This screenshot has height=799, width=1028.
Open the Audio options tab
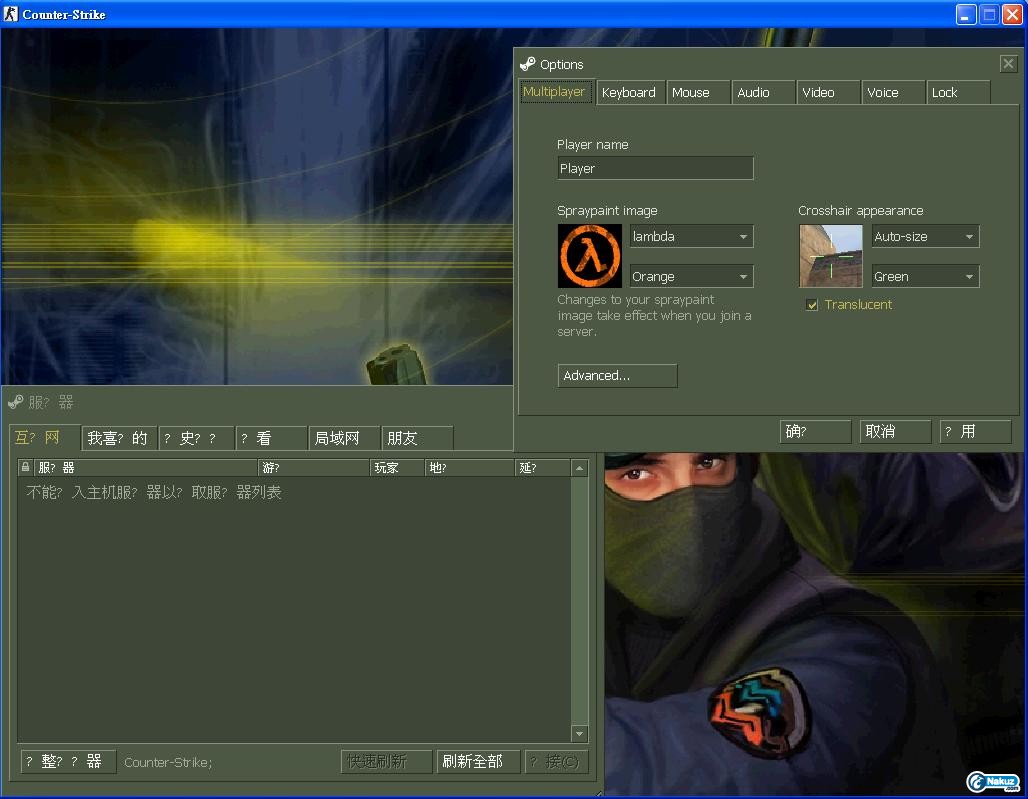(753, 93)
